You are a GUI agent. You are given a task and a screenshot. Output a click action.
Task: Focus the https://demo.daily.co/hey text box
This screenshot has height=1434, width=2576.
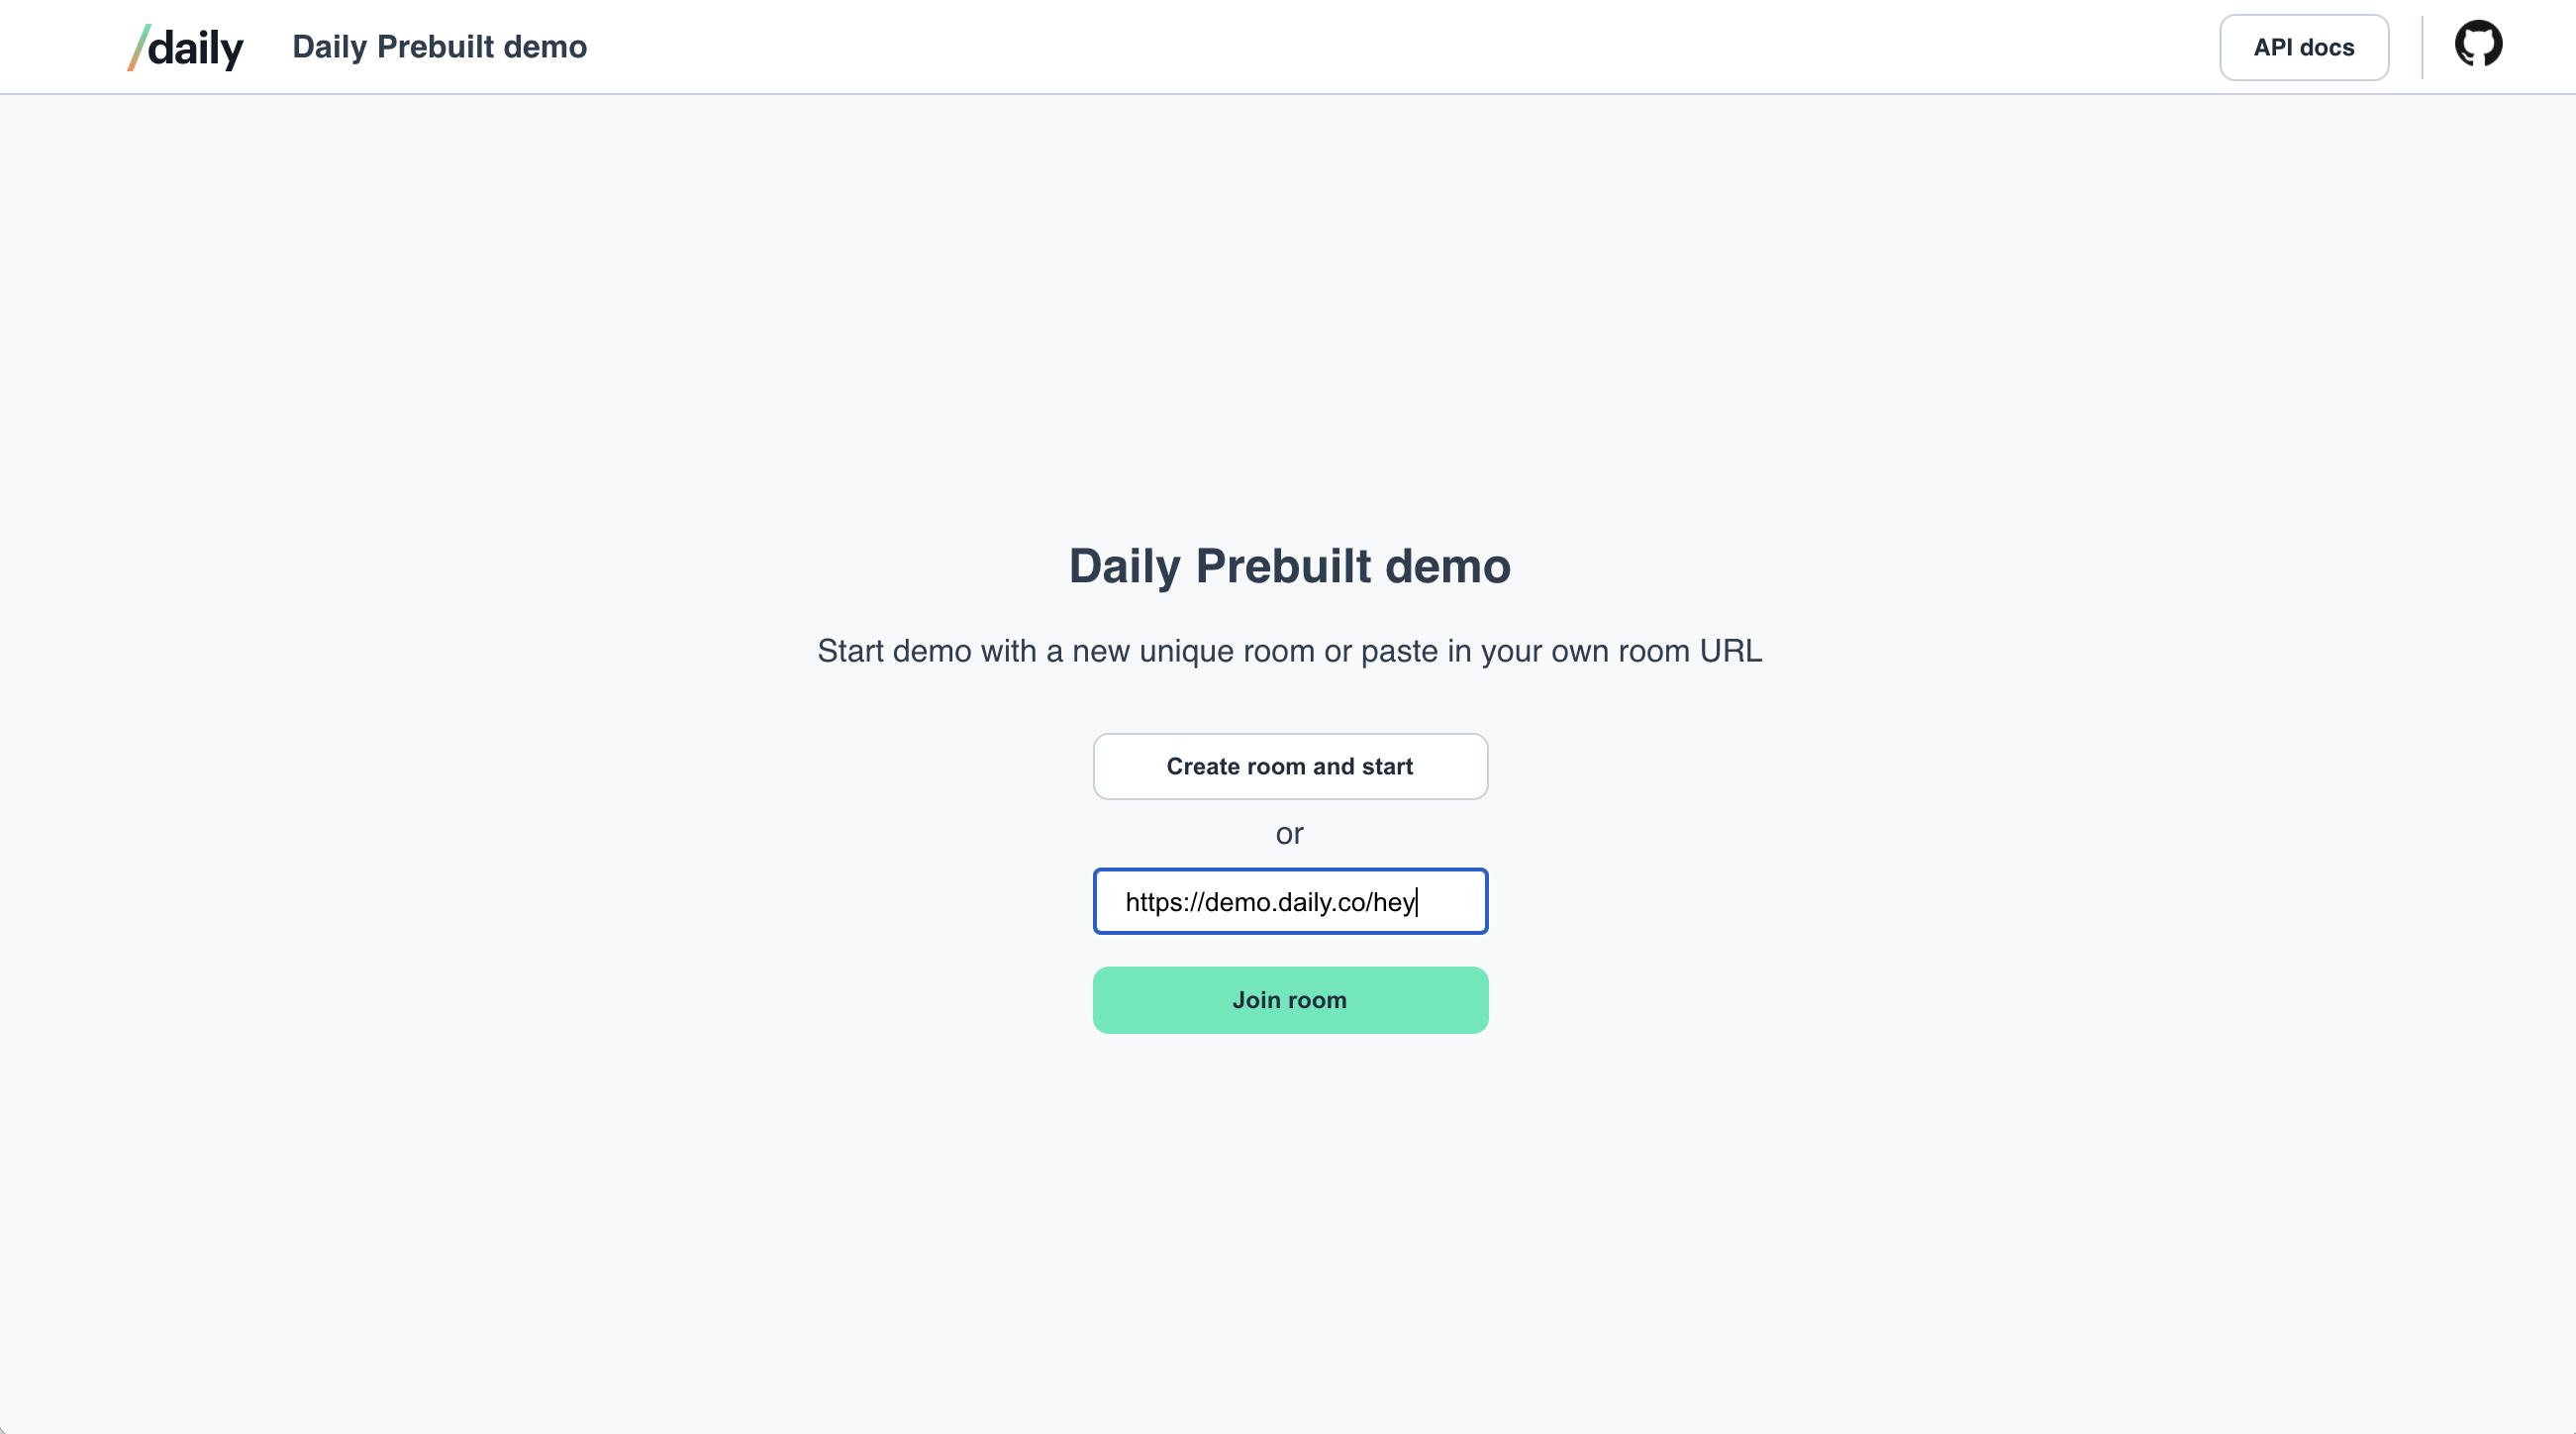click(x=1290, y=901)
